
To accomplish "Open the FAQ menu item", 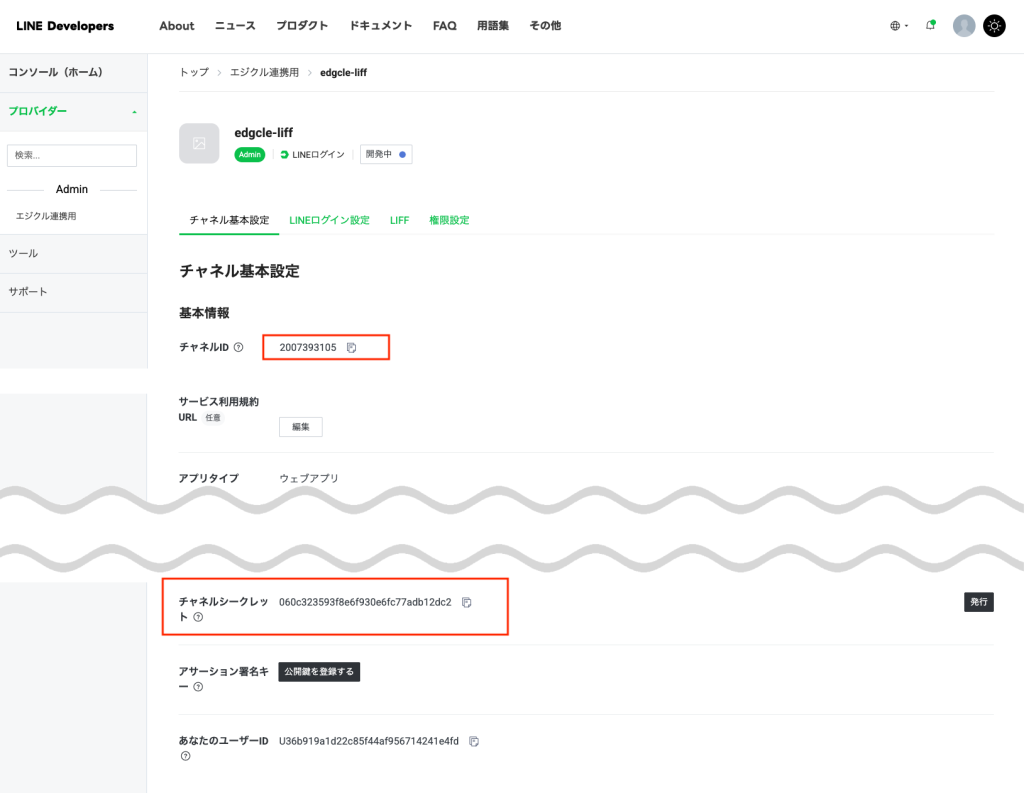I will (x=444, y=26).
